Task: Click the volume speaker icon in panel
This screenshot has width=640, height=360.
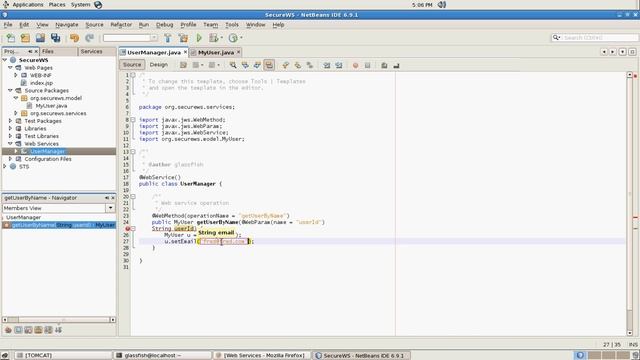Action: coord(442,5)
